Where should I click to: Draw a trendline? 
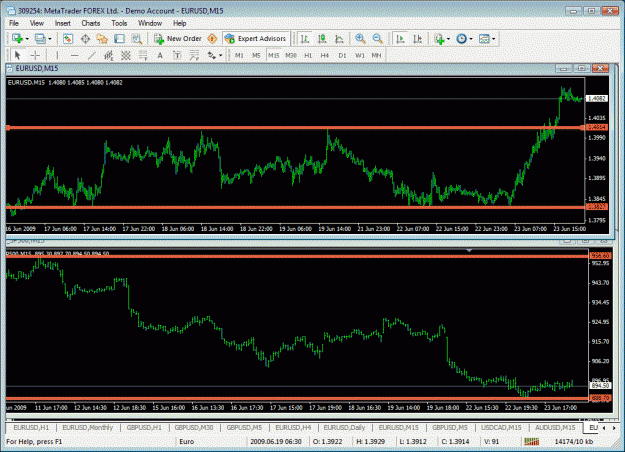[x=92, y=55]
